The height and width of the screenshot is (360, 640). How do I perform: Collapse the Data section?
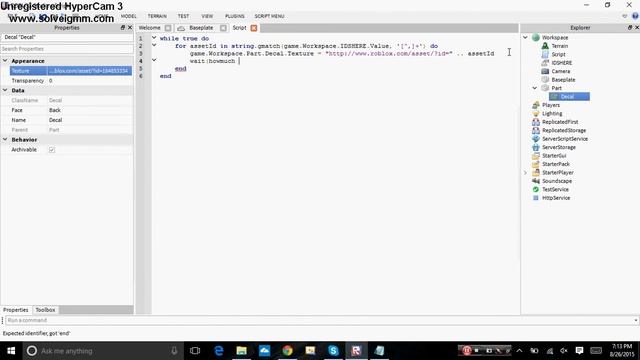(5, 90)
